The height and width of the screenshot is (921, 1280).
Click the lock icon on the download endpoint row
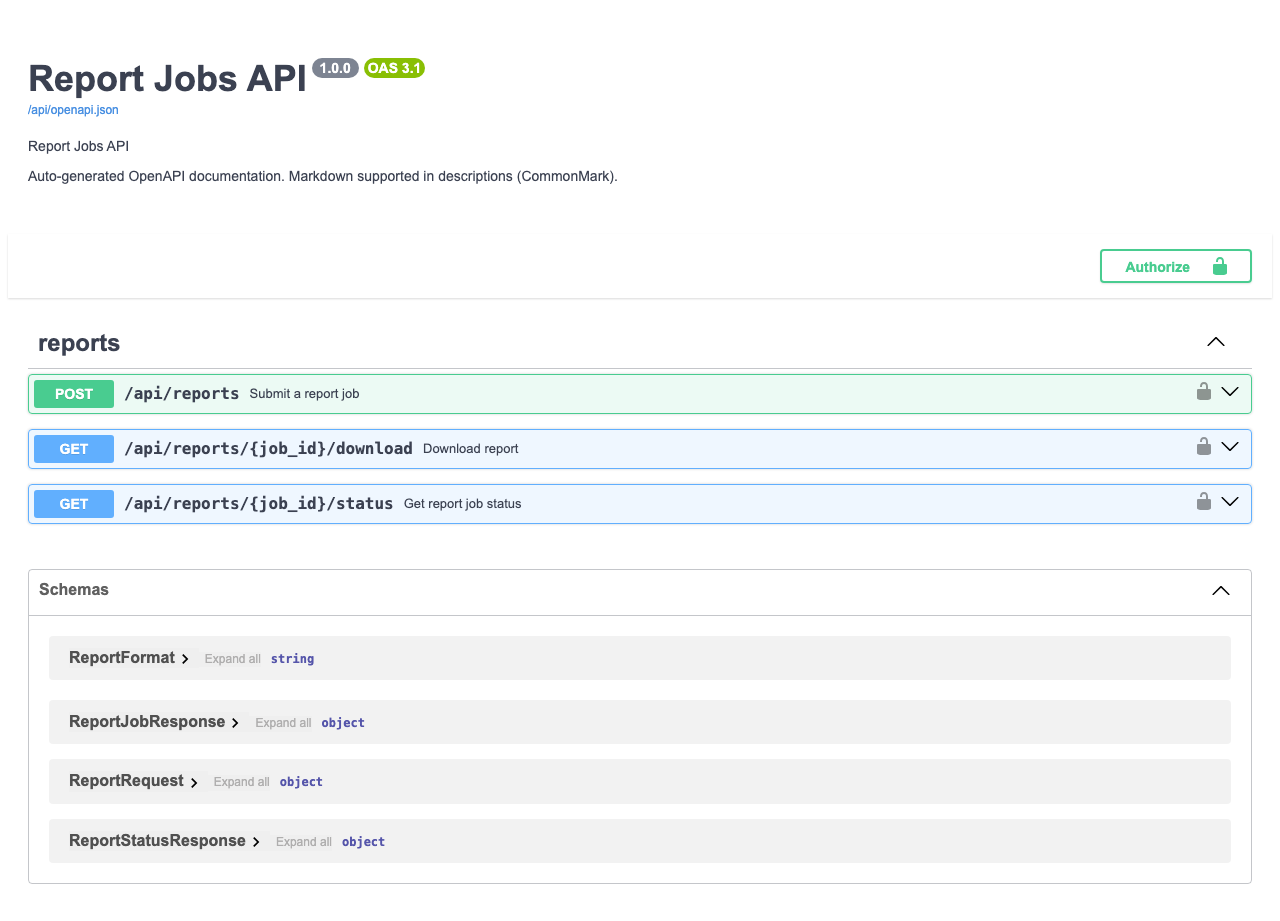[x=1204, y=447]
